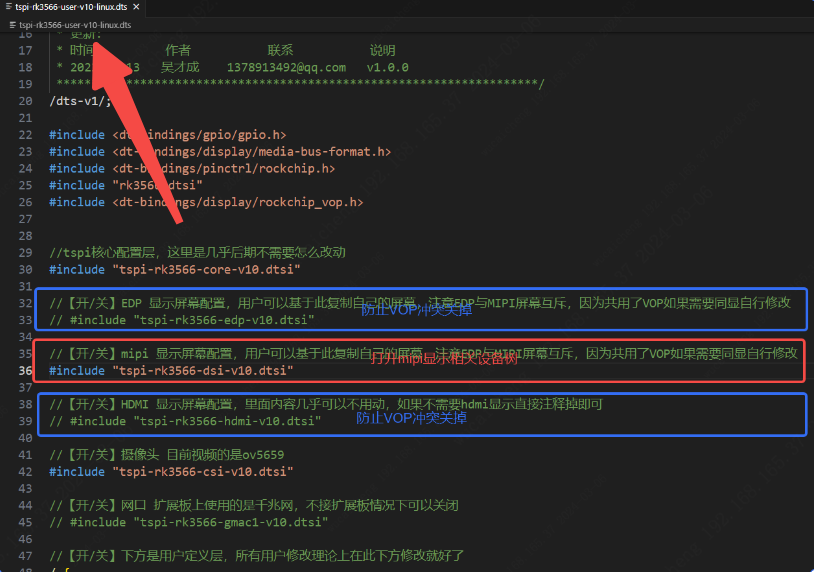Click the "tspi-rk3566-csi-v10.dtsi" include line
Image resolution: width=814 pixels, height=572 pixels.
pos(171,472)
